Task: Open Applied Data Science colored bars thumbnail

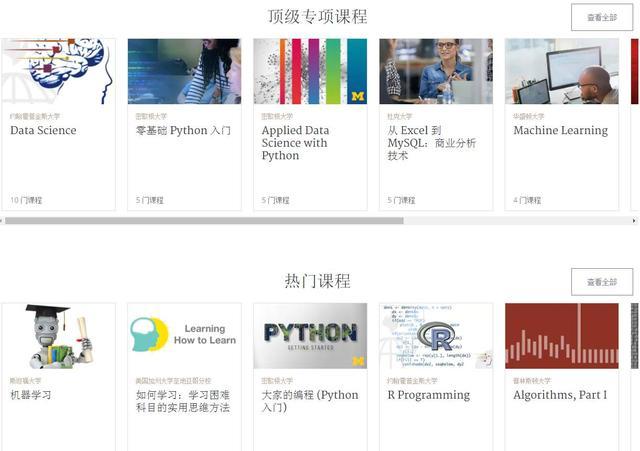Action: [x=310, y=71]
